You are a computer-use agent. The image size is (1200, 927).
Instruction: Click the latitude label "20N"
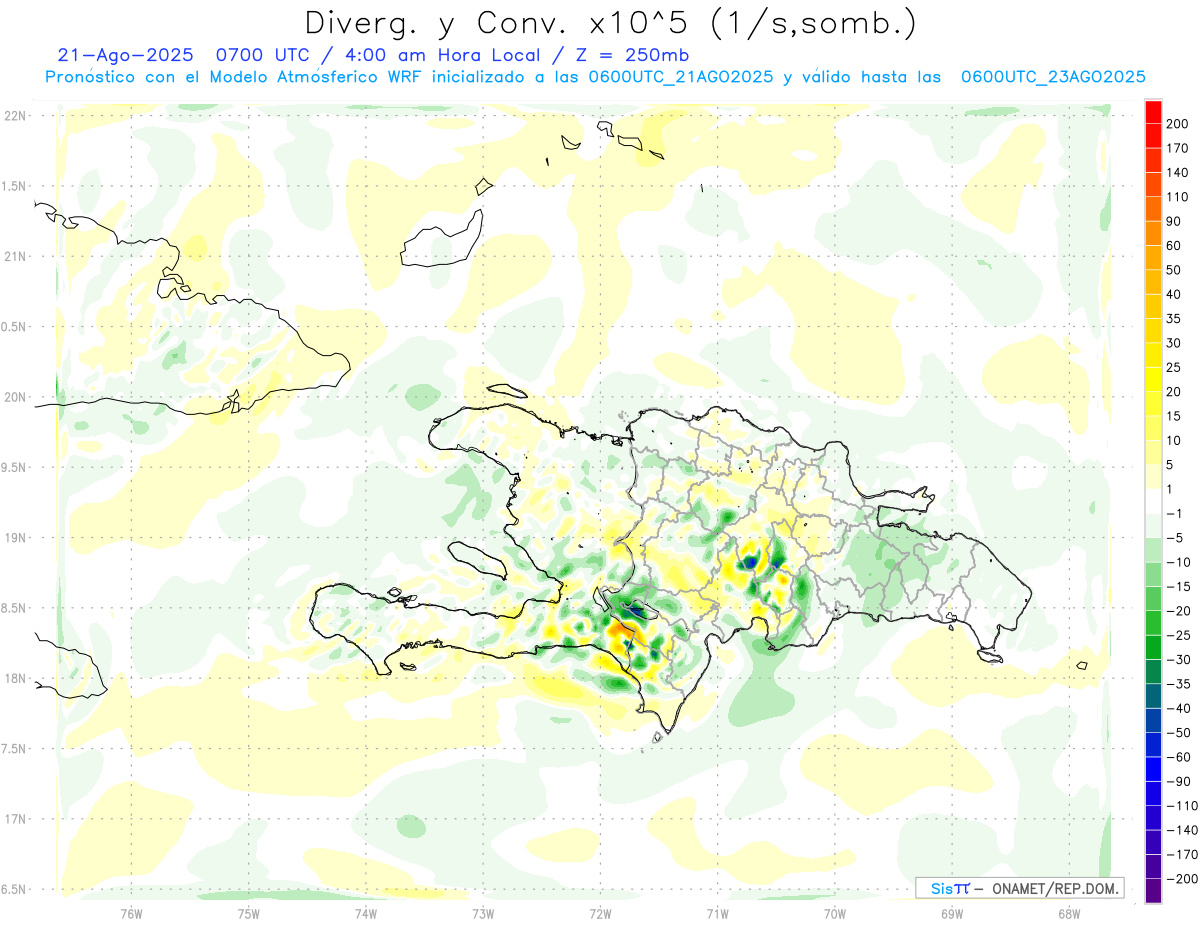15,397
